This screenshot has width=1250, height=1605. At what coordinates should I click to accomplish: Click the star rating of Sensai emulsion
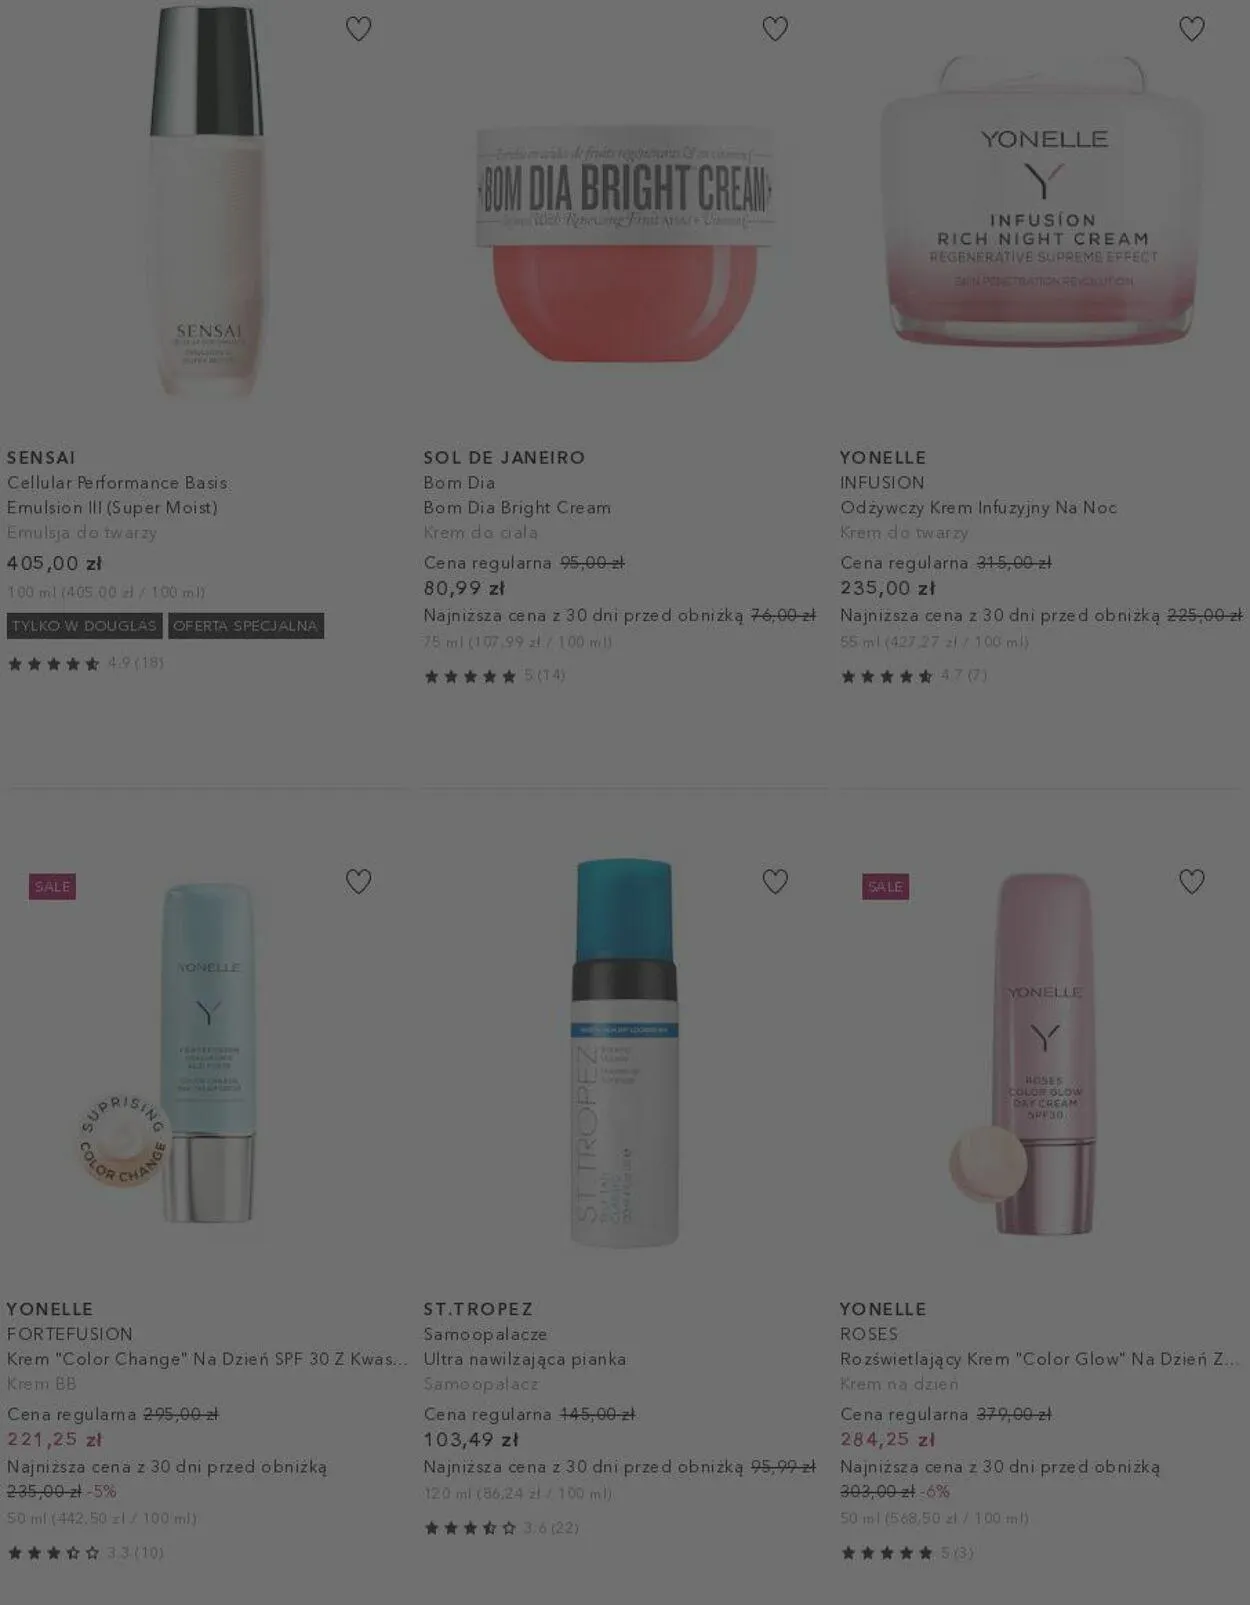coord(85,663)
